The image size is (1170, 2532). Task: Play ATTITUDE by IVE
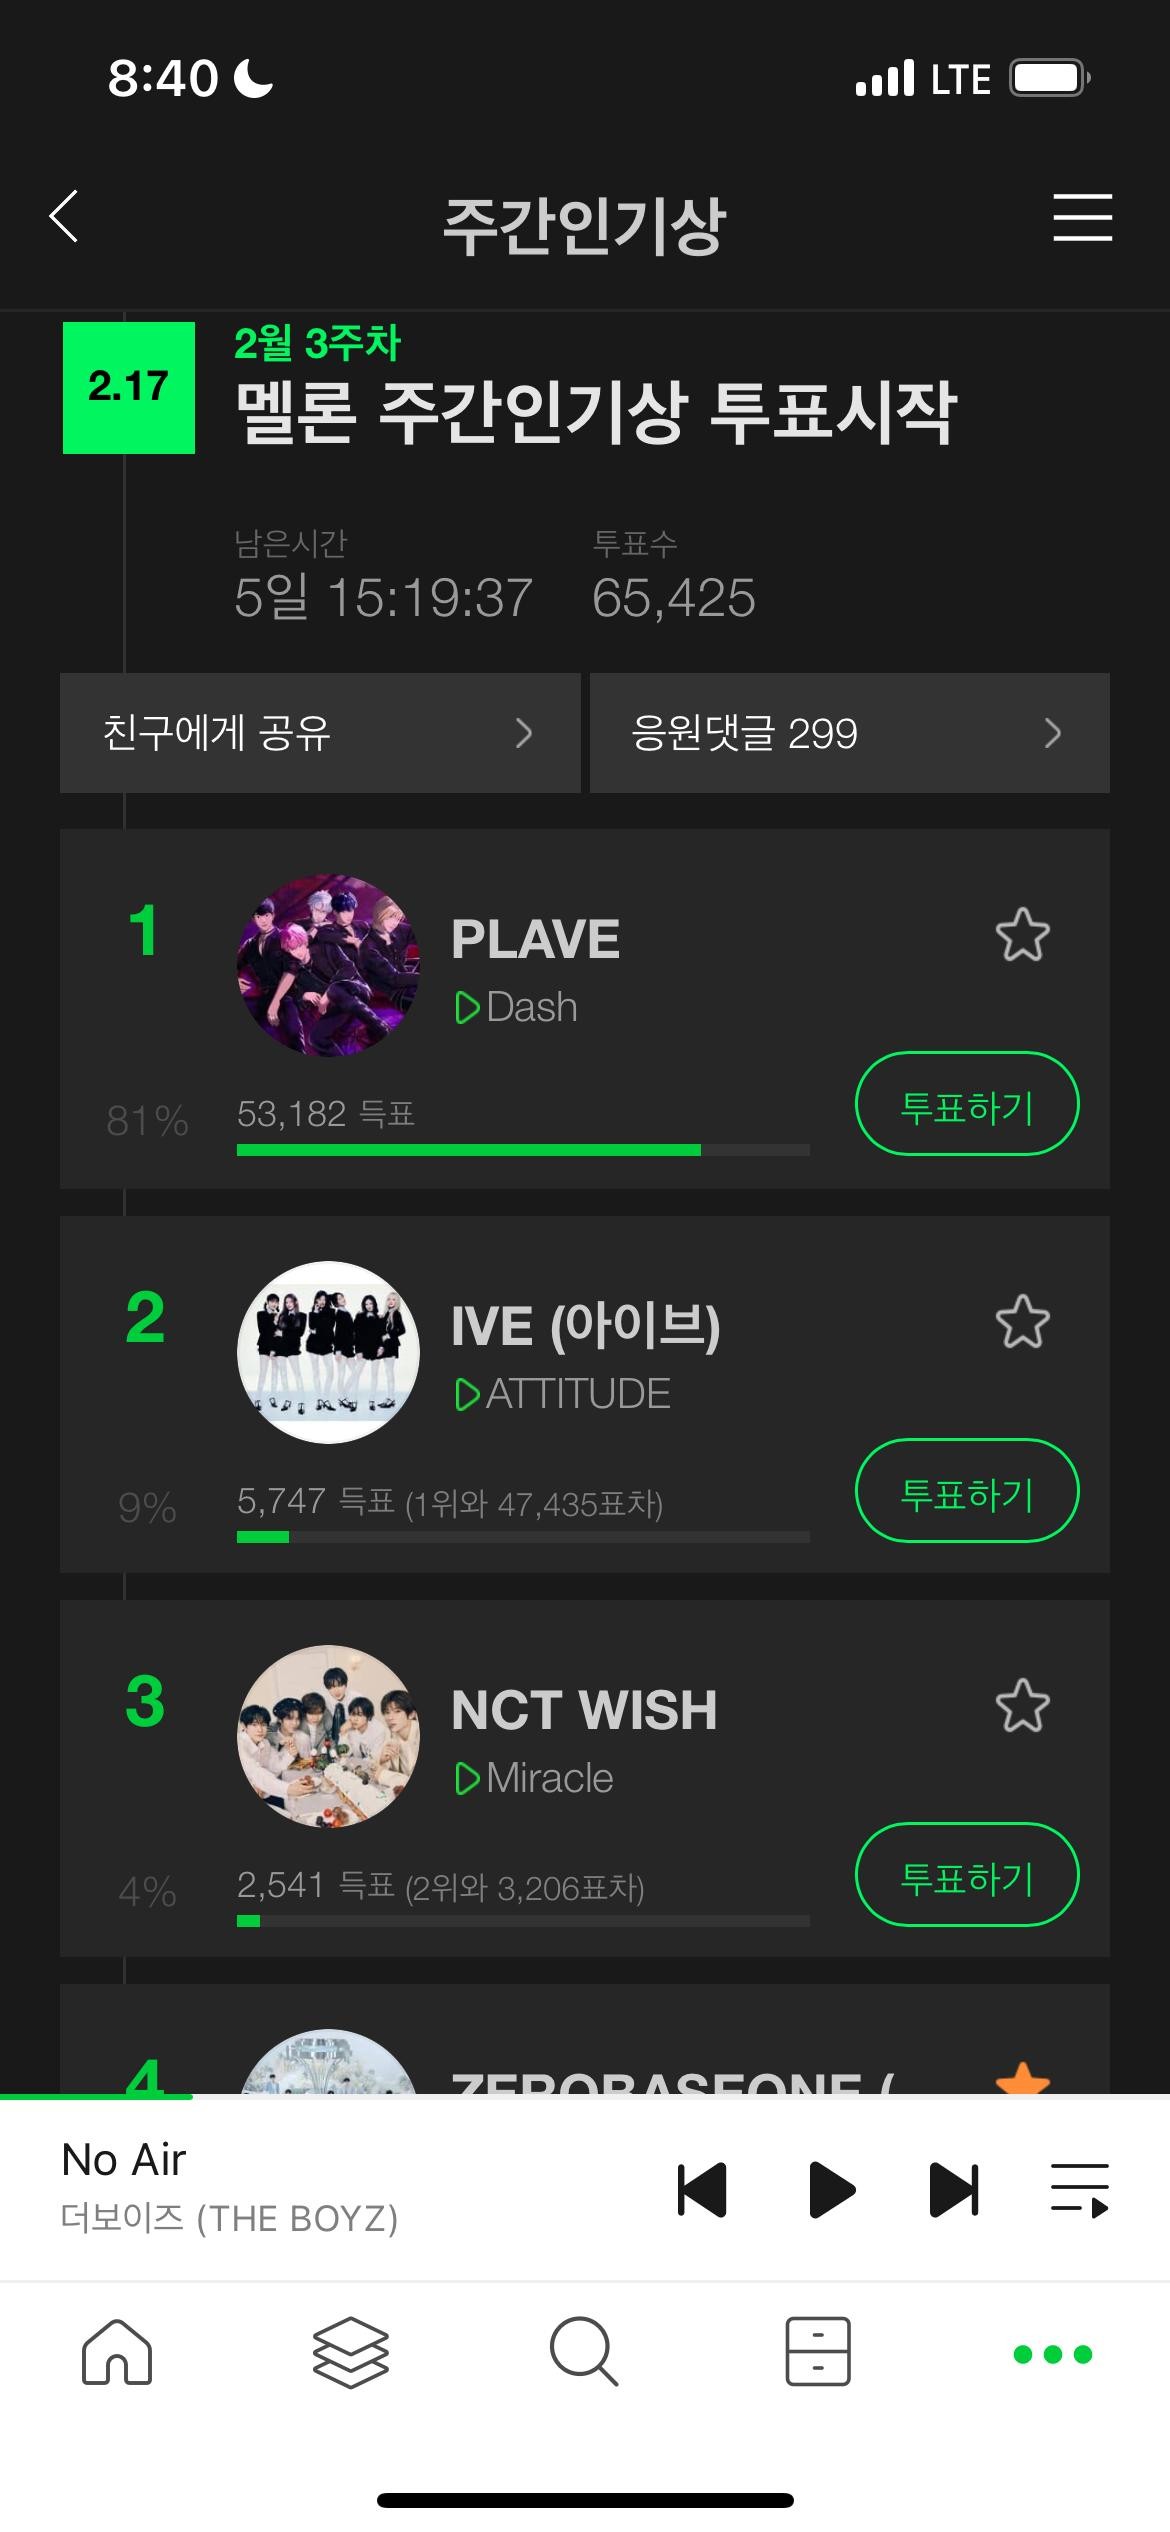pos(563,1394)
